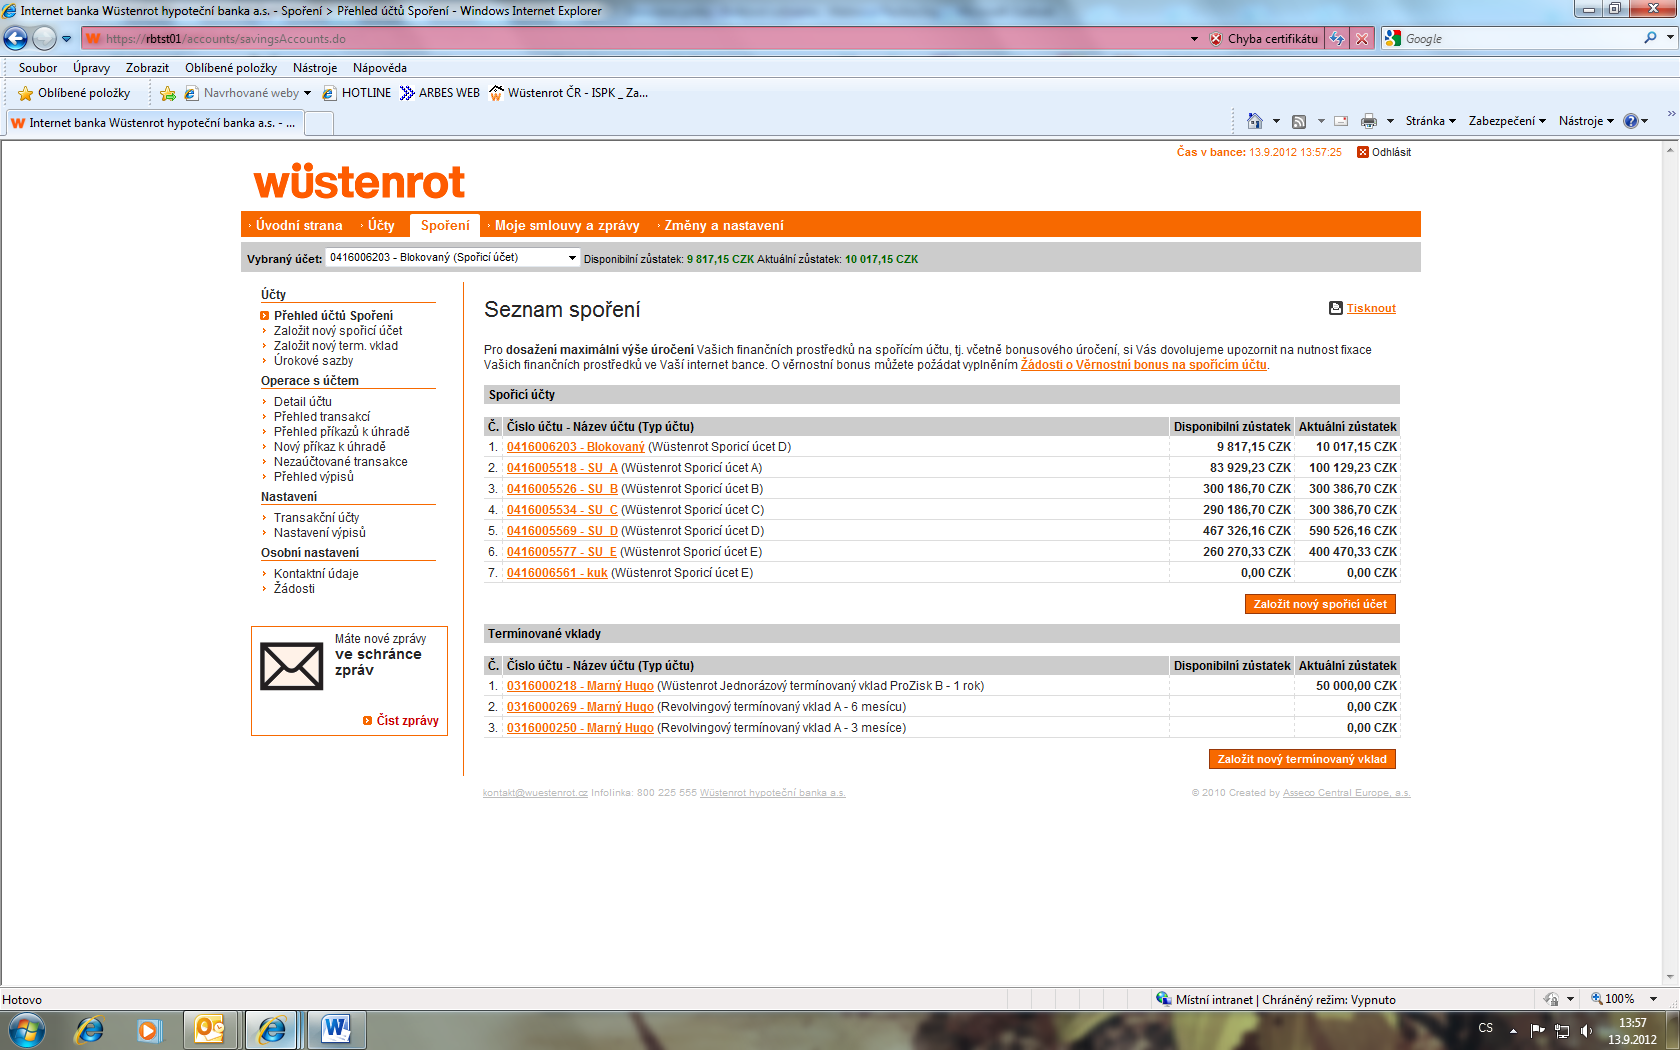Click the Read mail icon in toolbar
Screen dimensions: 1680x1050
pyautogui.click(x=1341, y=121)
